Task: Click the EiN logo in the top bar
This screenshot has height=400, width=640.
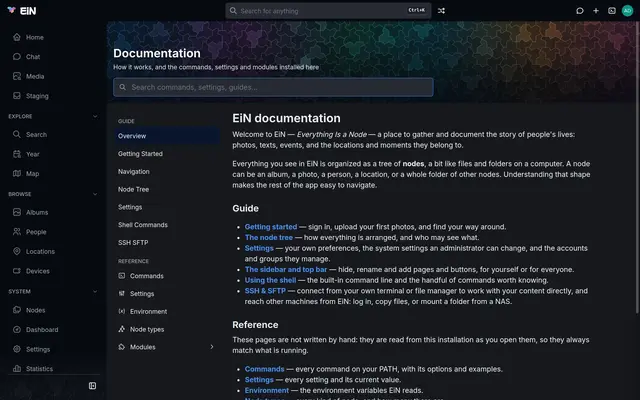Action: click(22, 11)
